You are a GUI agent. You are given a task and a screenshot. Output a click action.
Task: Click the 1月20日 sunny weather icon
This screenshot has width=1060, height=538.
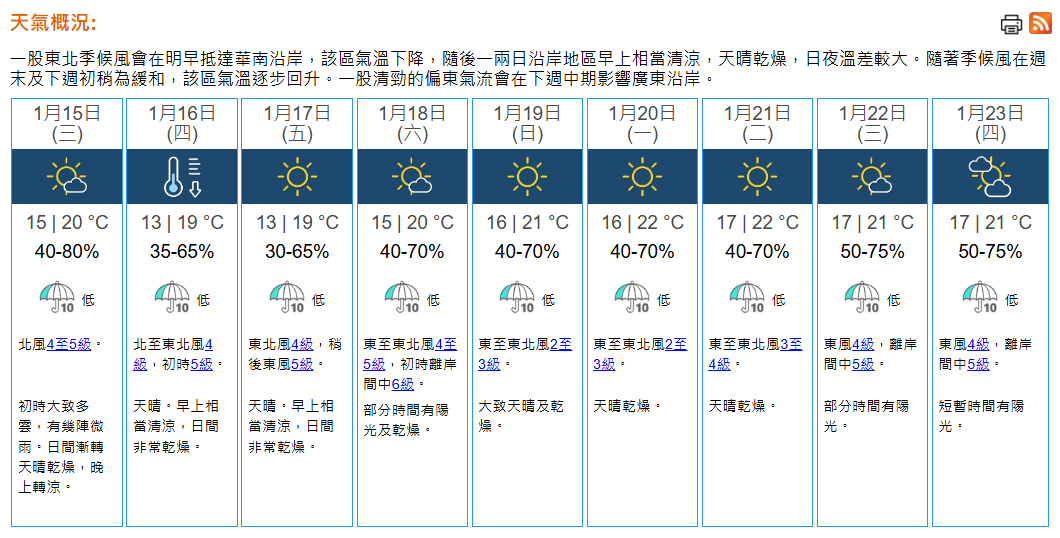tap(642, 177)
